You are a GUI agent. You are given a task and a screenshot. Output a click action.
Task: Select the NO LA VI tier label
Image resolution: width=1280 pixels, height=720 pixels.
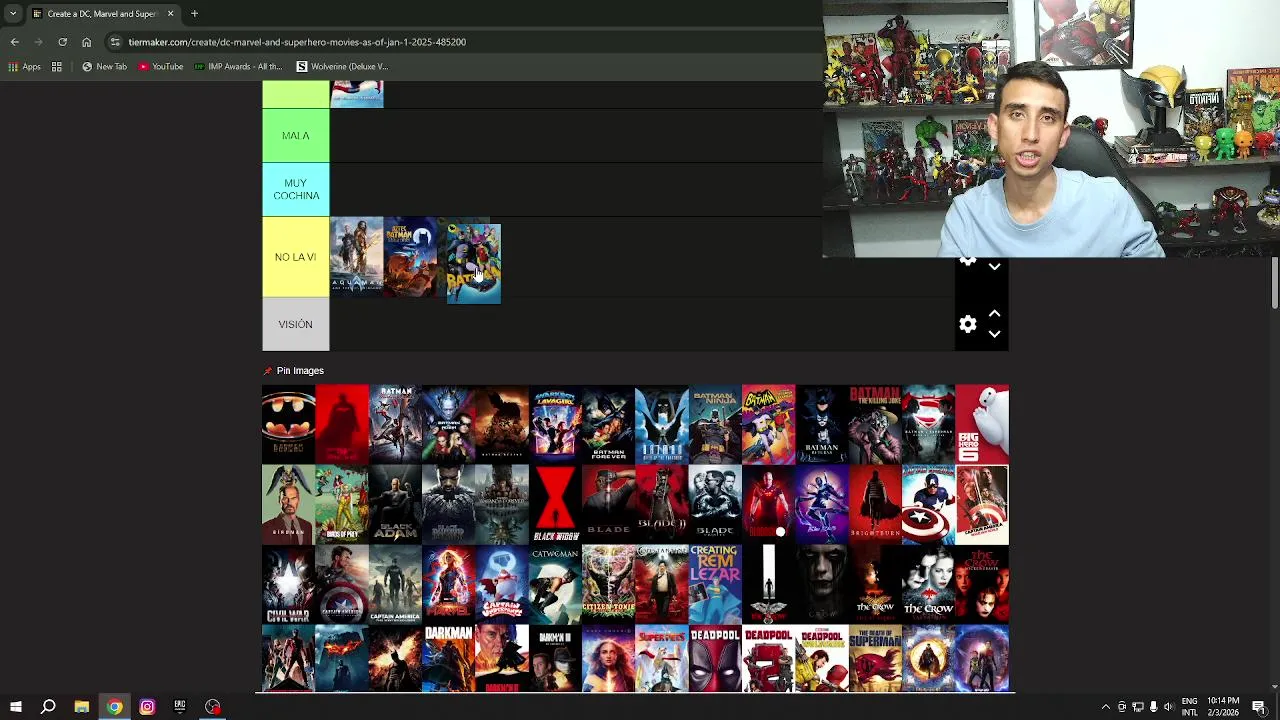coord(295,257)
